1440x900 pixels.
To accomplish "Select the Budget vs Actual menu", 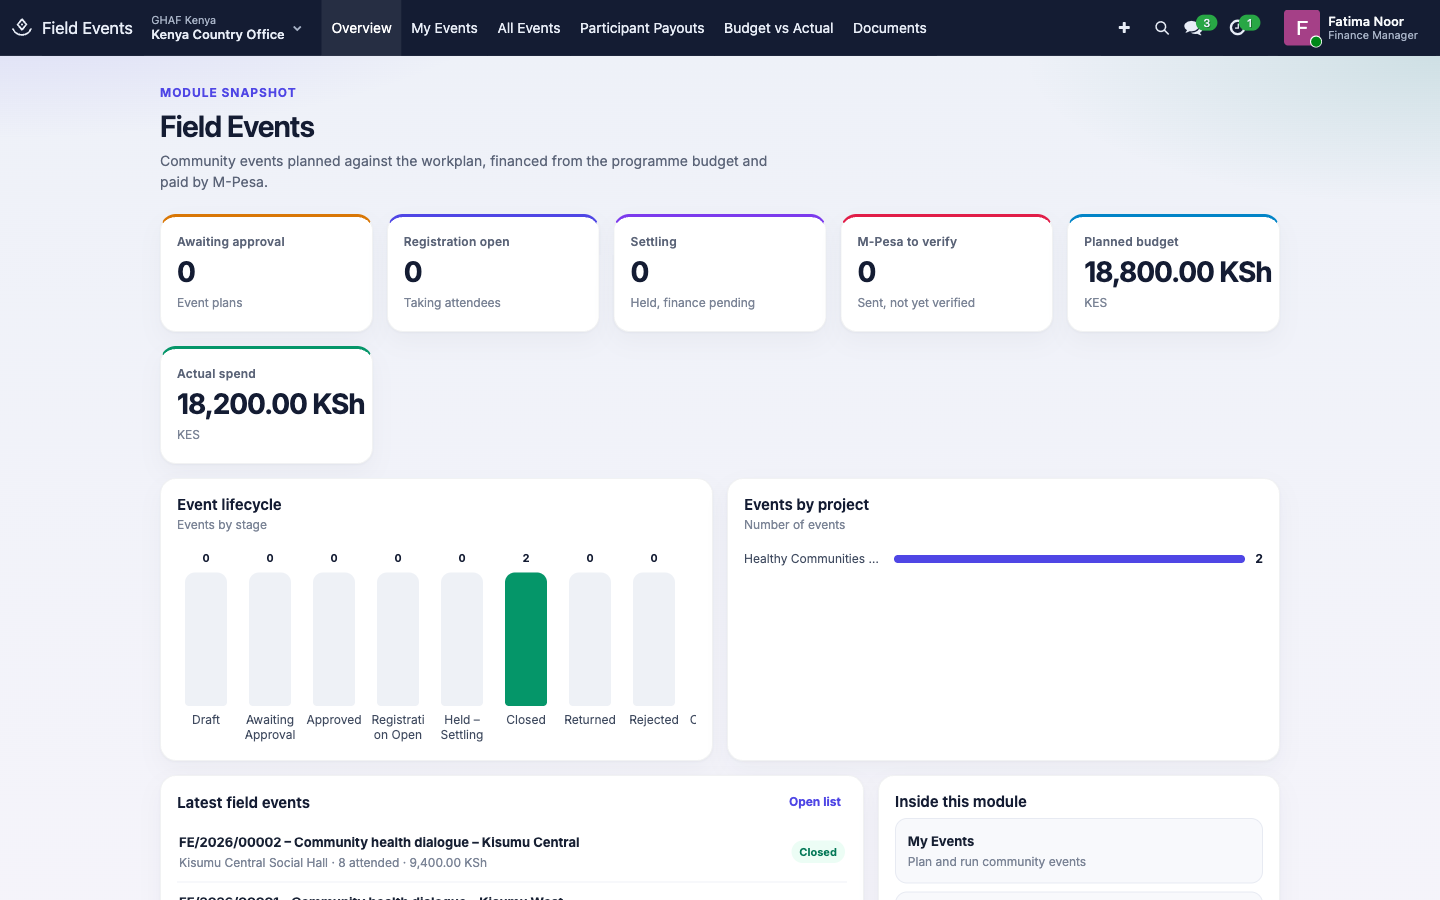I will coord(778,28).
